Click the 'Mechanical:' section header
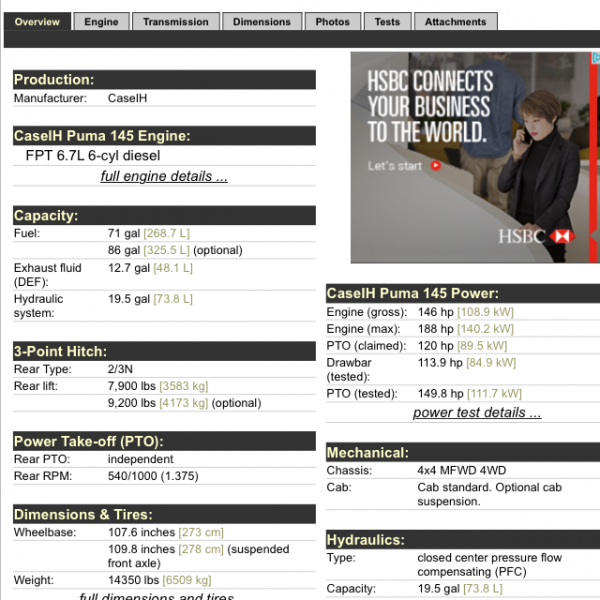600x600 pixels. coord(463,453)
